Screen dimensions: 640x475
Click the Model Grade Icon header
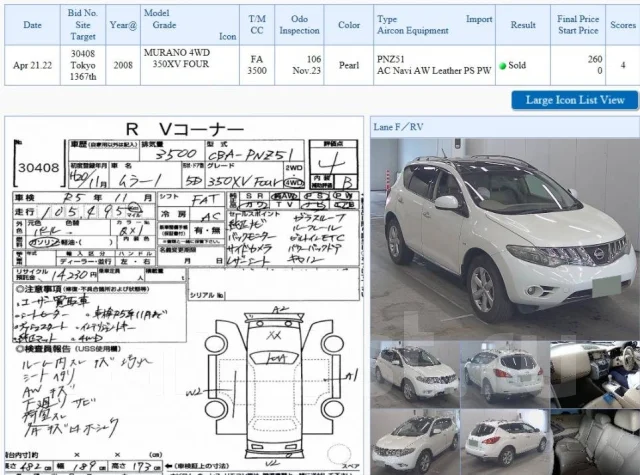[x=190, y=25]
